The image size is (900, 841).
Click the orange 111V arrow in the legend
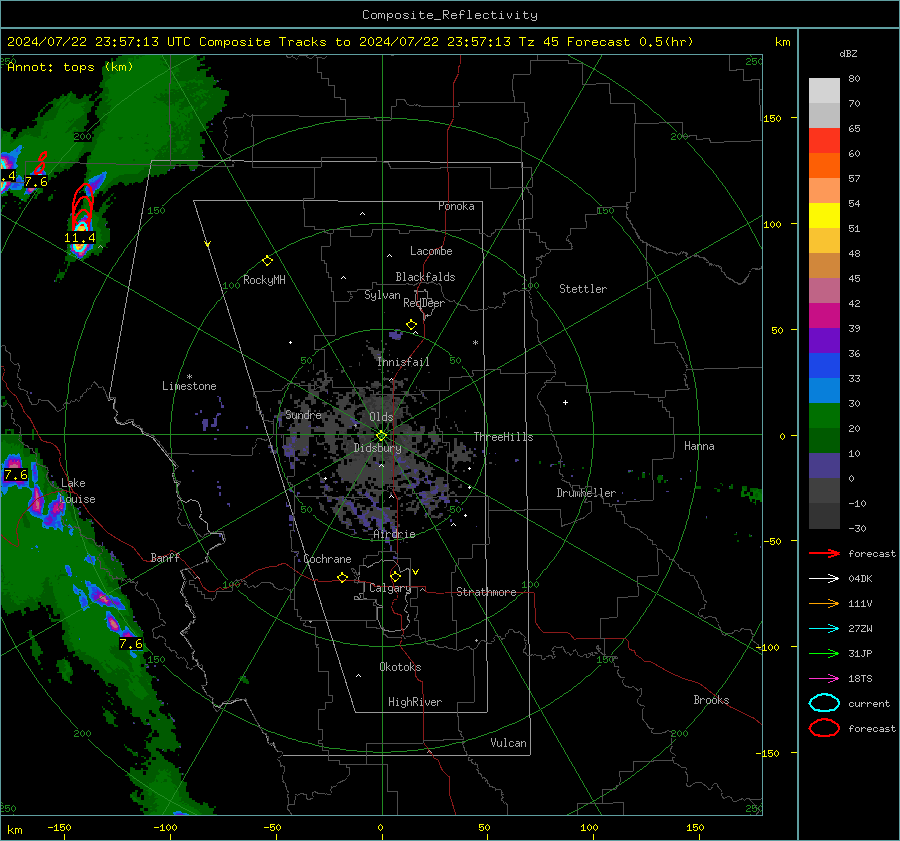[x=824, y=603]
